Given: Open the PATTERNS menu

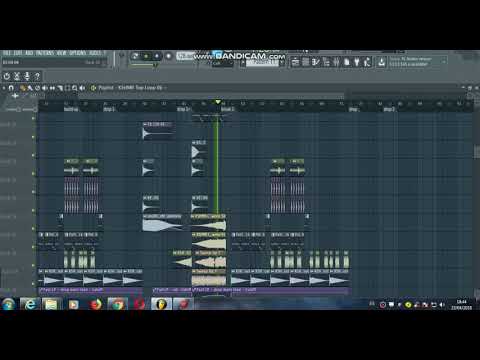Looking at the screenshot, I should 45,53.
